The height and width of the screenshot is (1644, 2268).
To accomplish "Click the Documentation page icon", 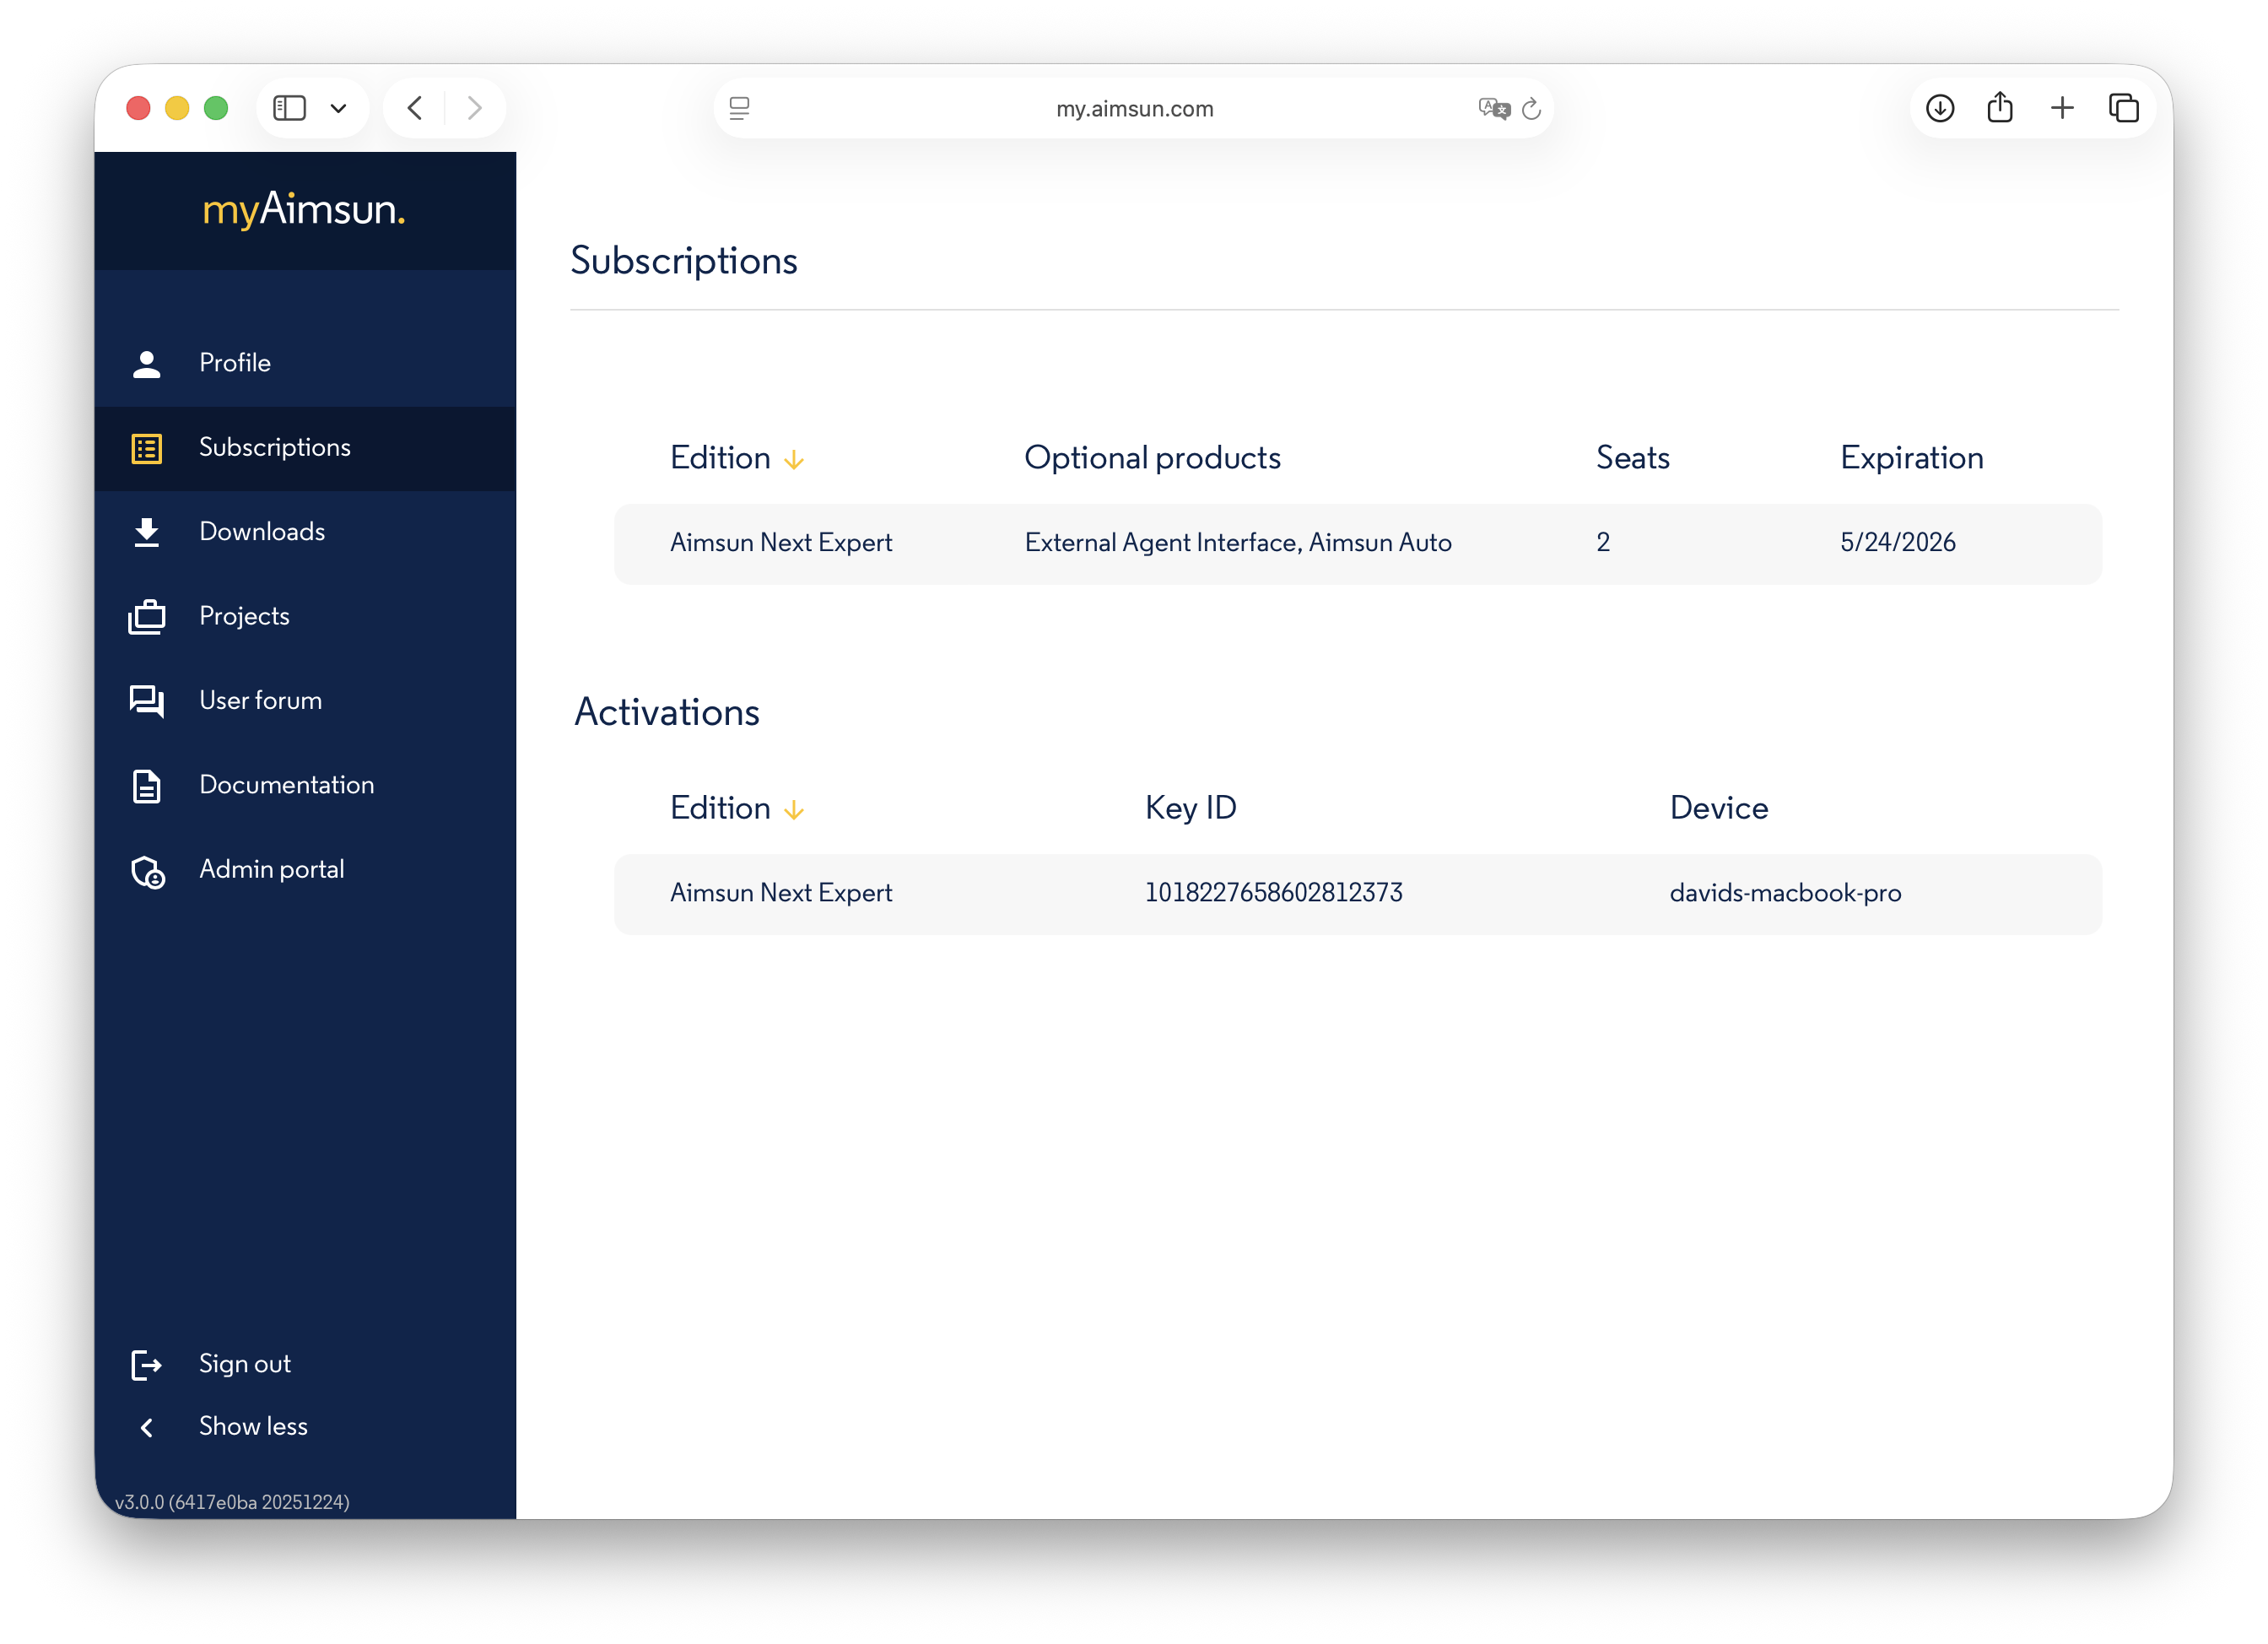I will click(x=146, y=786).
